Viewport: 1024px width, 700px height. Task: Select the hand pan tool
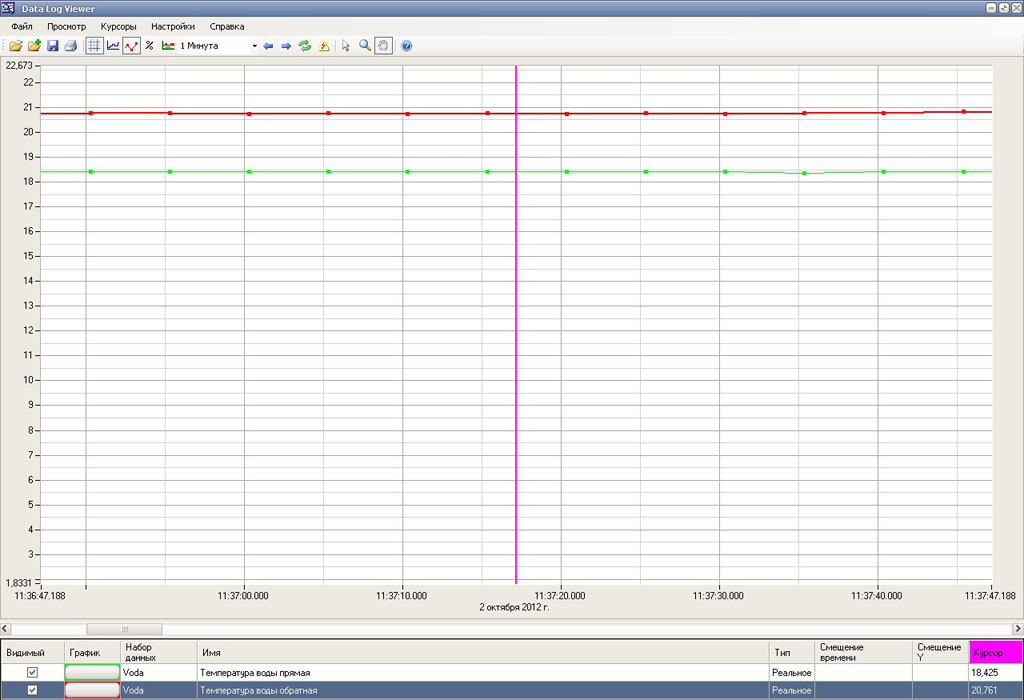click(x=383, y=46)
